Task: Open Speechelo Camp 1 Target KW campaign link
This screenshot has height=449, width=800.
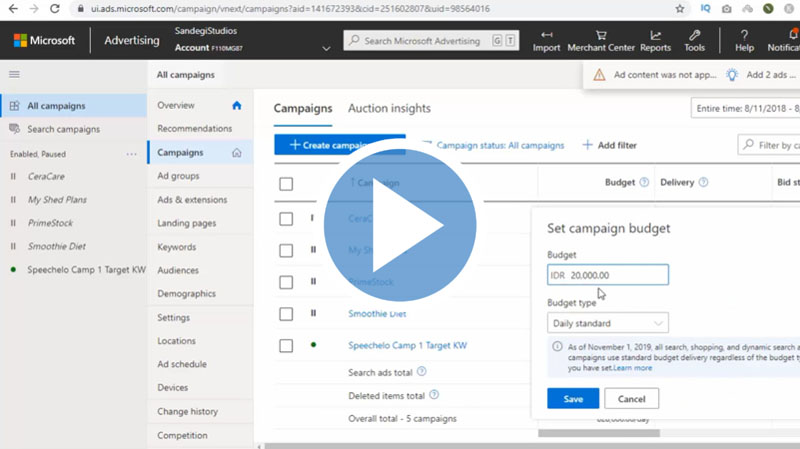Action: click(407, 345)
